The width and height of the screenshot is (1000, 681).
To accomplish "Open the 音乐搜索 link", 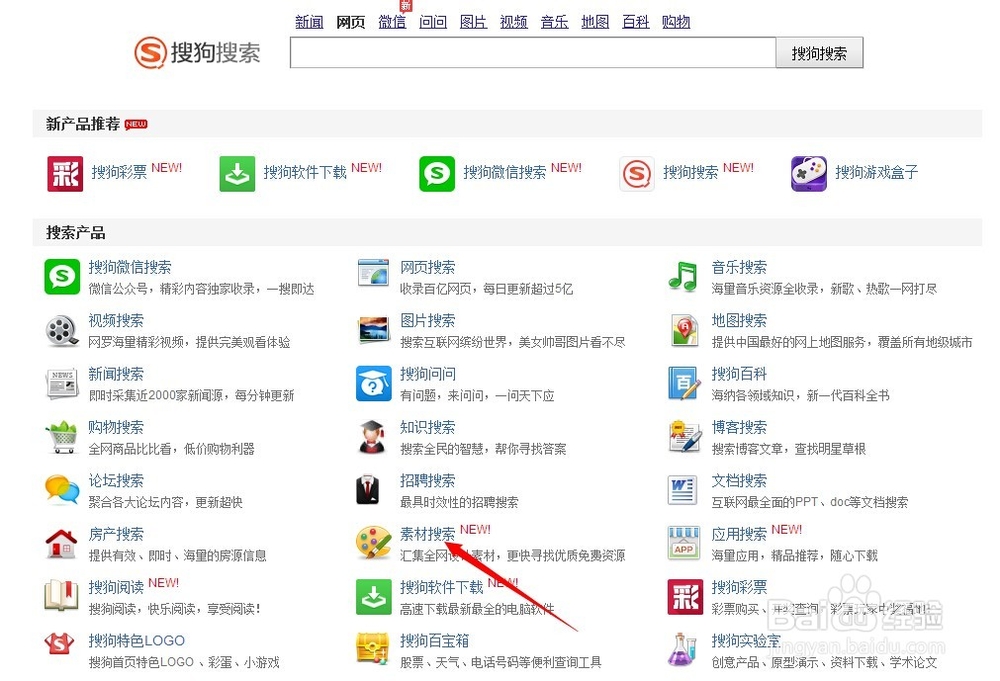I will pyautogui.click(x=739, y=267).
